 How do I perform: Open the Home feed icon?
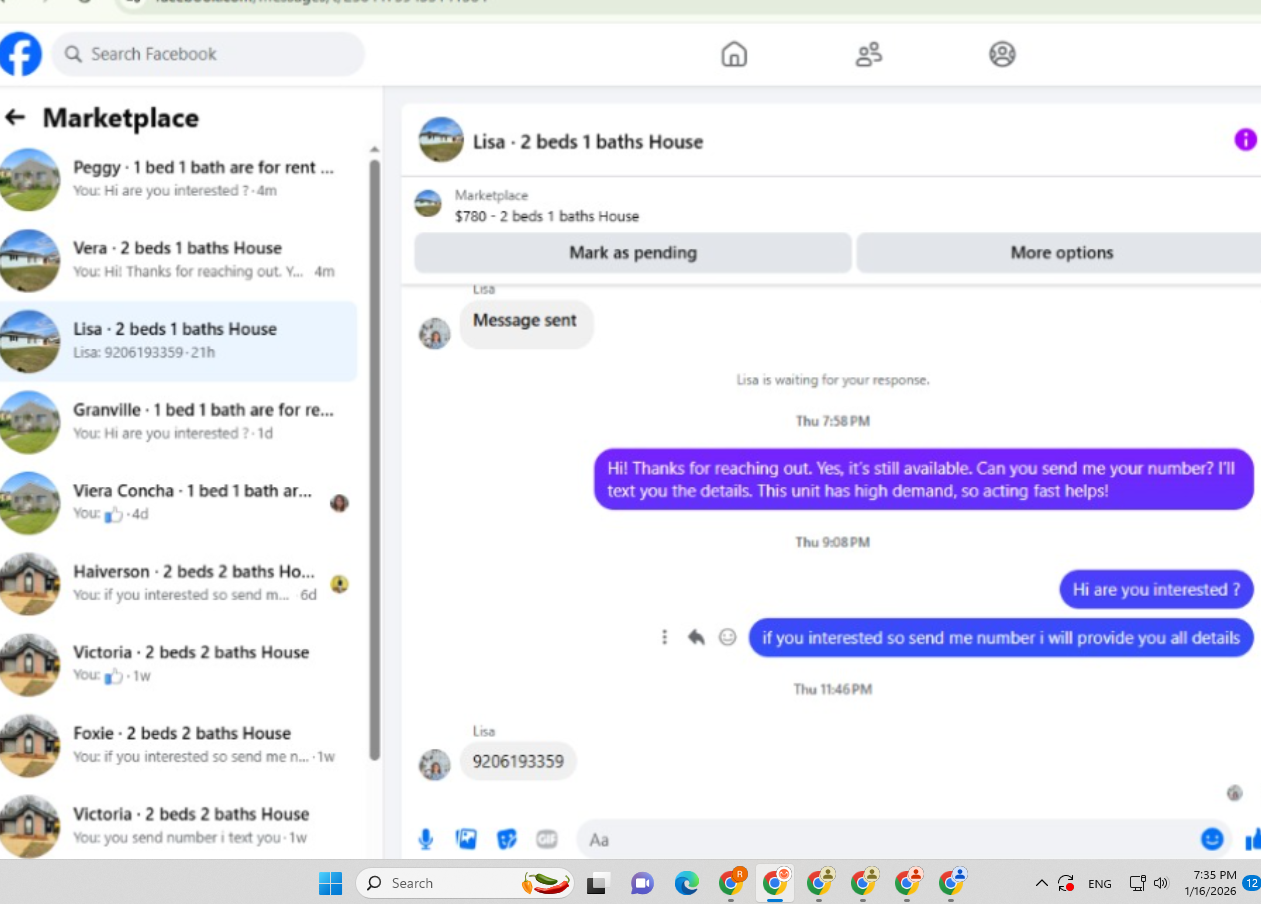[734, 54]
